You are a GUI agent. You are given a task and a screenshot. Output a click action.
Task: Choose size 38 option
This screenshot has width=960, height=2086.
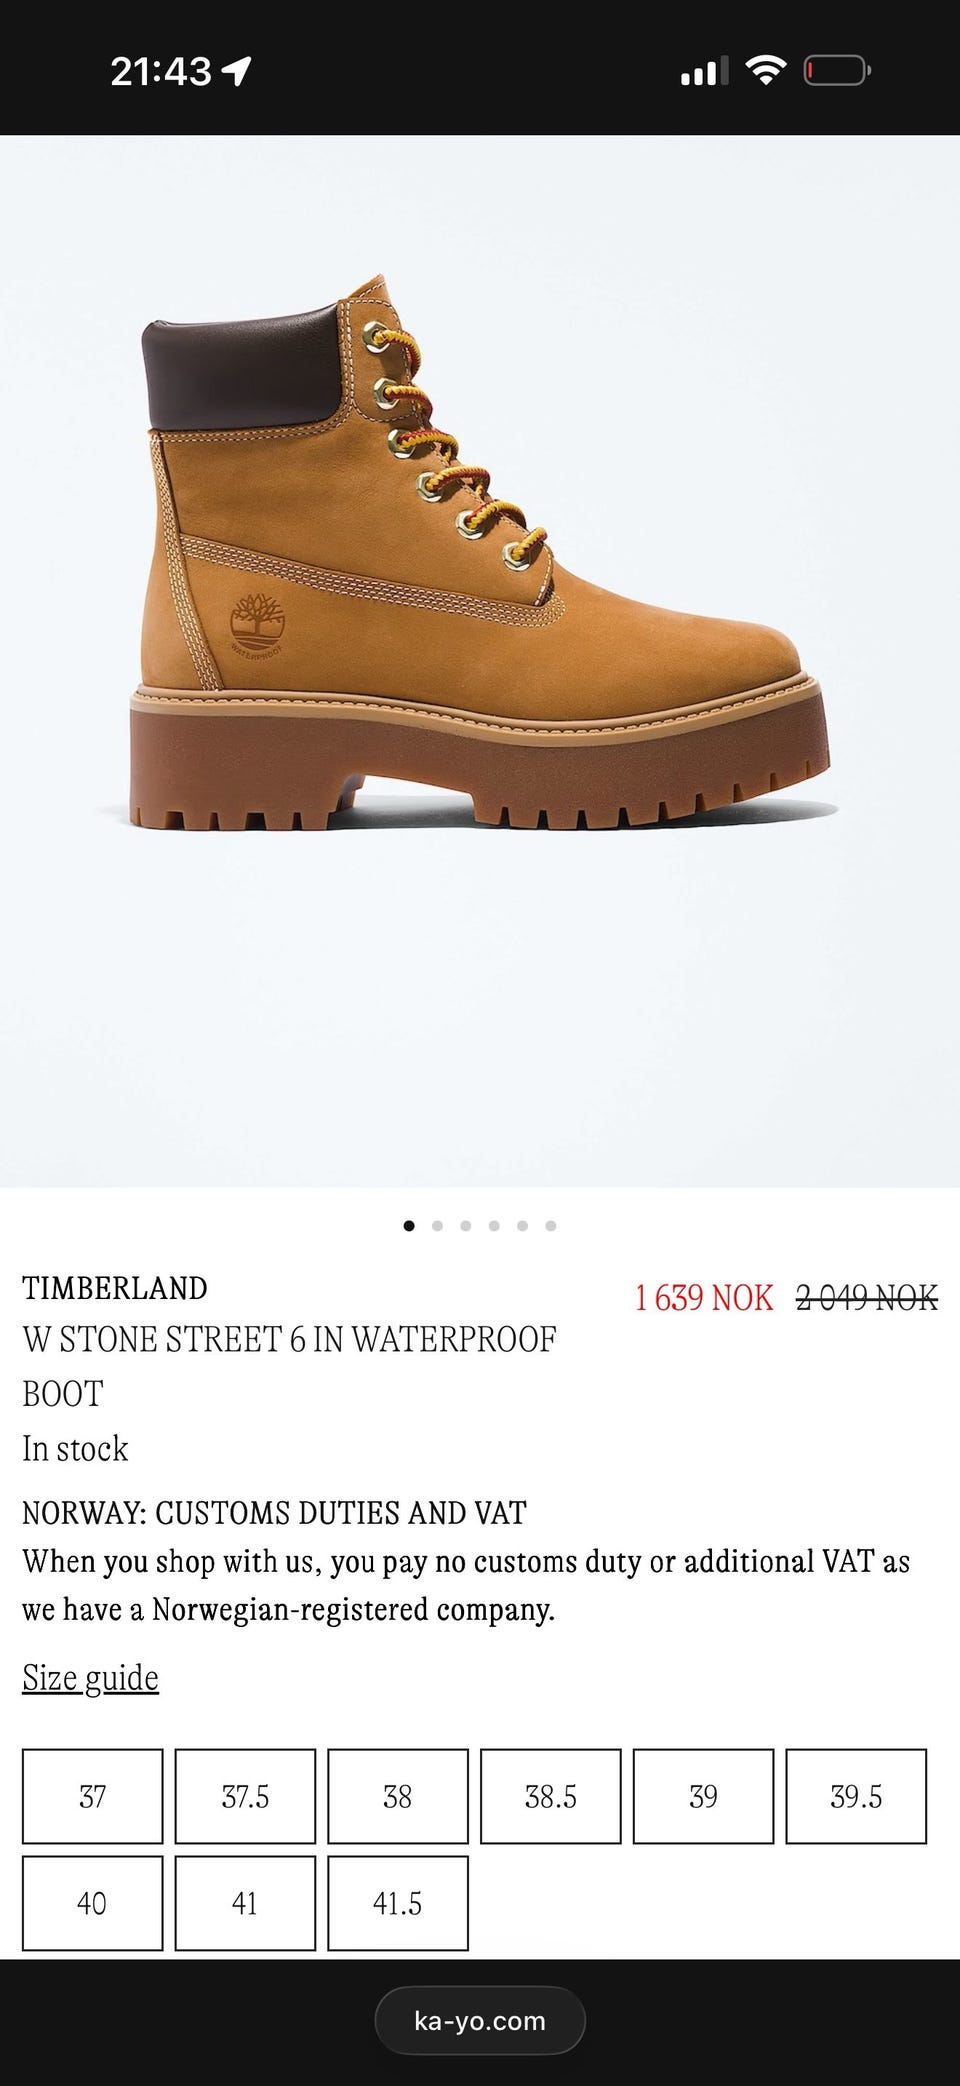[x=398, y=1796]
